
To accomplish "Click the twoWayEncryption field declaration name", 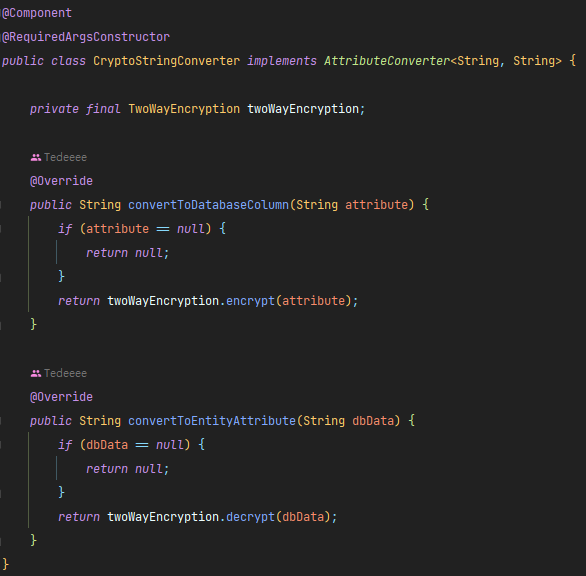I will pos(303,109).
